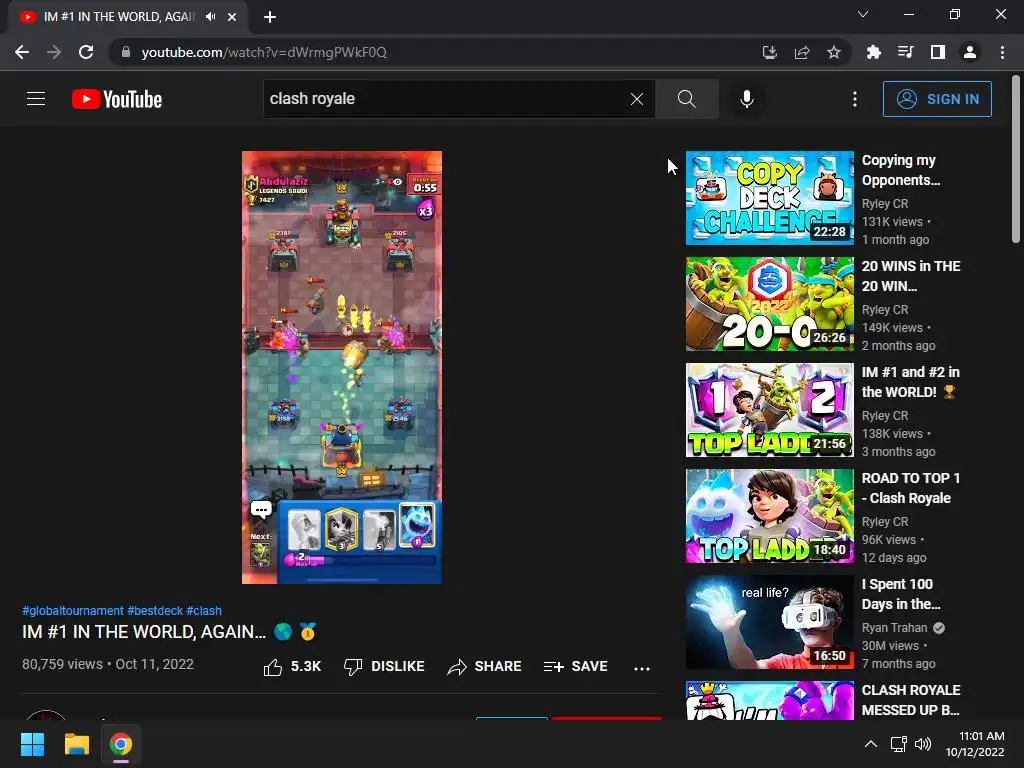Image resolution: width=1024 pixels, height=768 pixels.
Task: Open the '20-0' video thumbnail
Action: pos(769,304)
